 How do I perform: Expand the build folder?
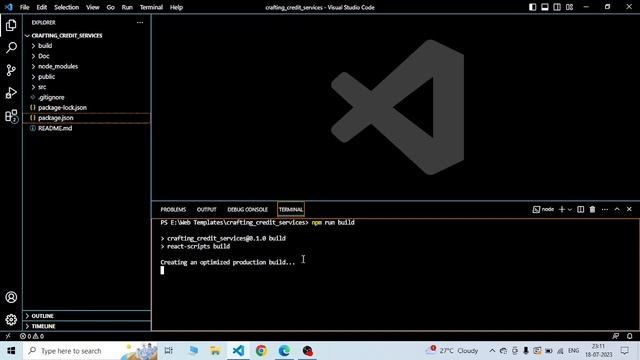click(87, 46)
